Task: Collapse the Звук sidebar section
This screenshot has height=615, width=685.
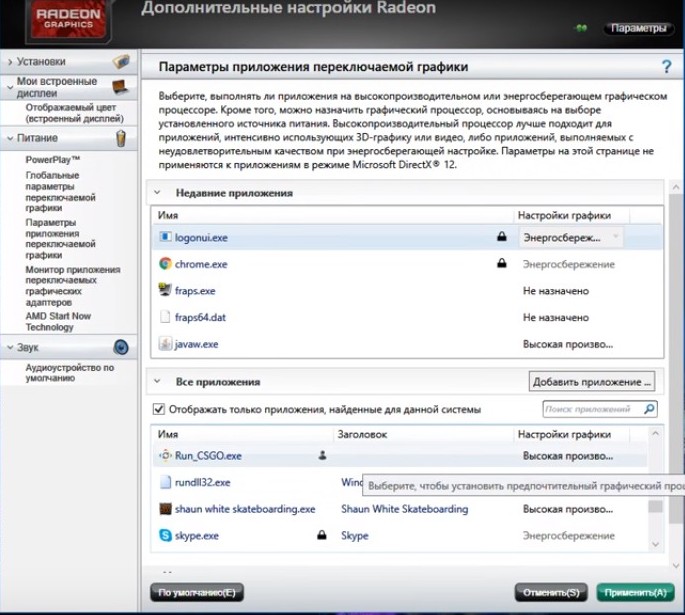Action: [x=10, y=348]
